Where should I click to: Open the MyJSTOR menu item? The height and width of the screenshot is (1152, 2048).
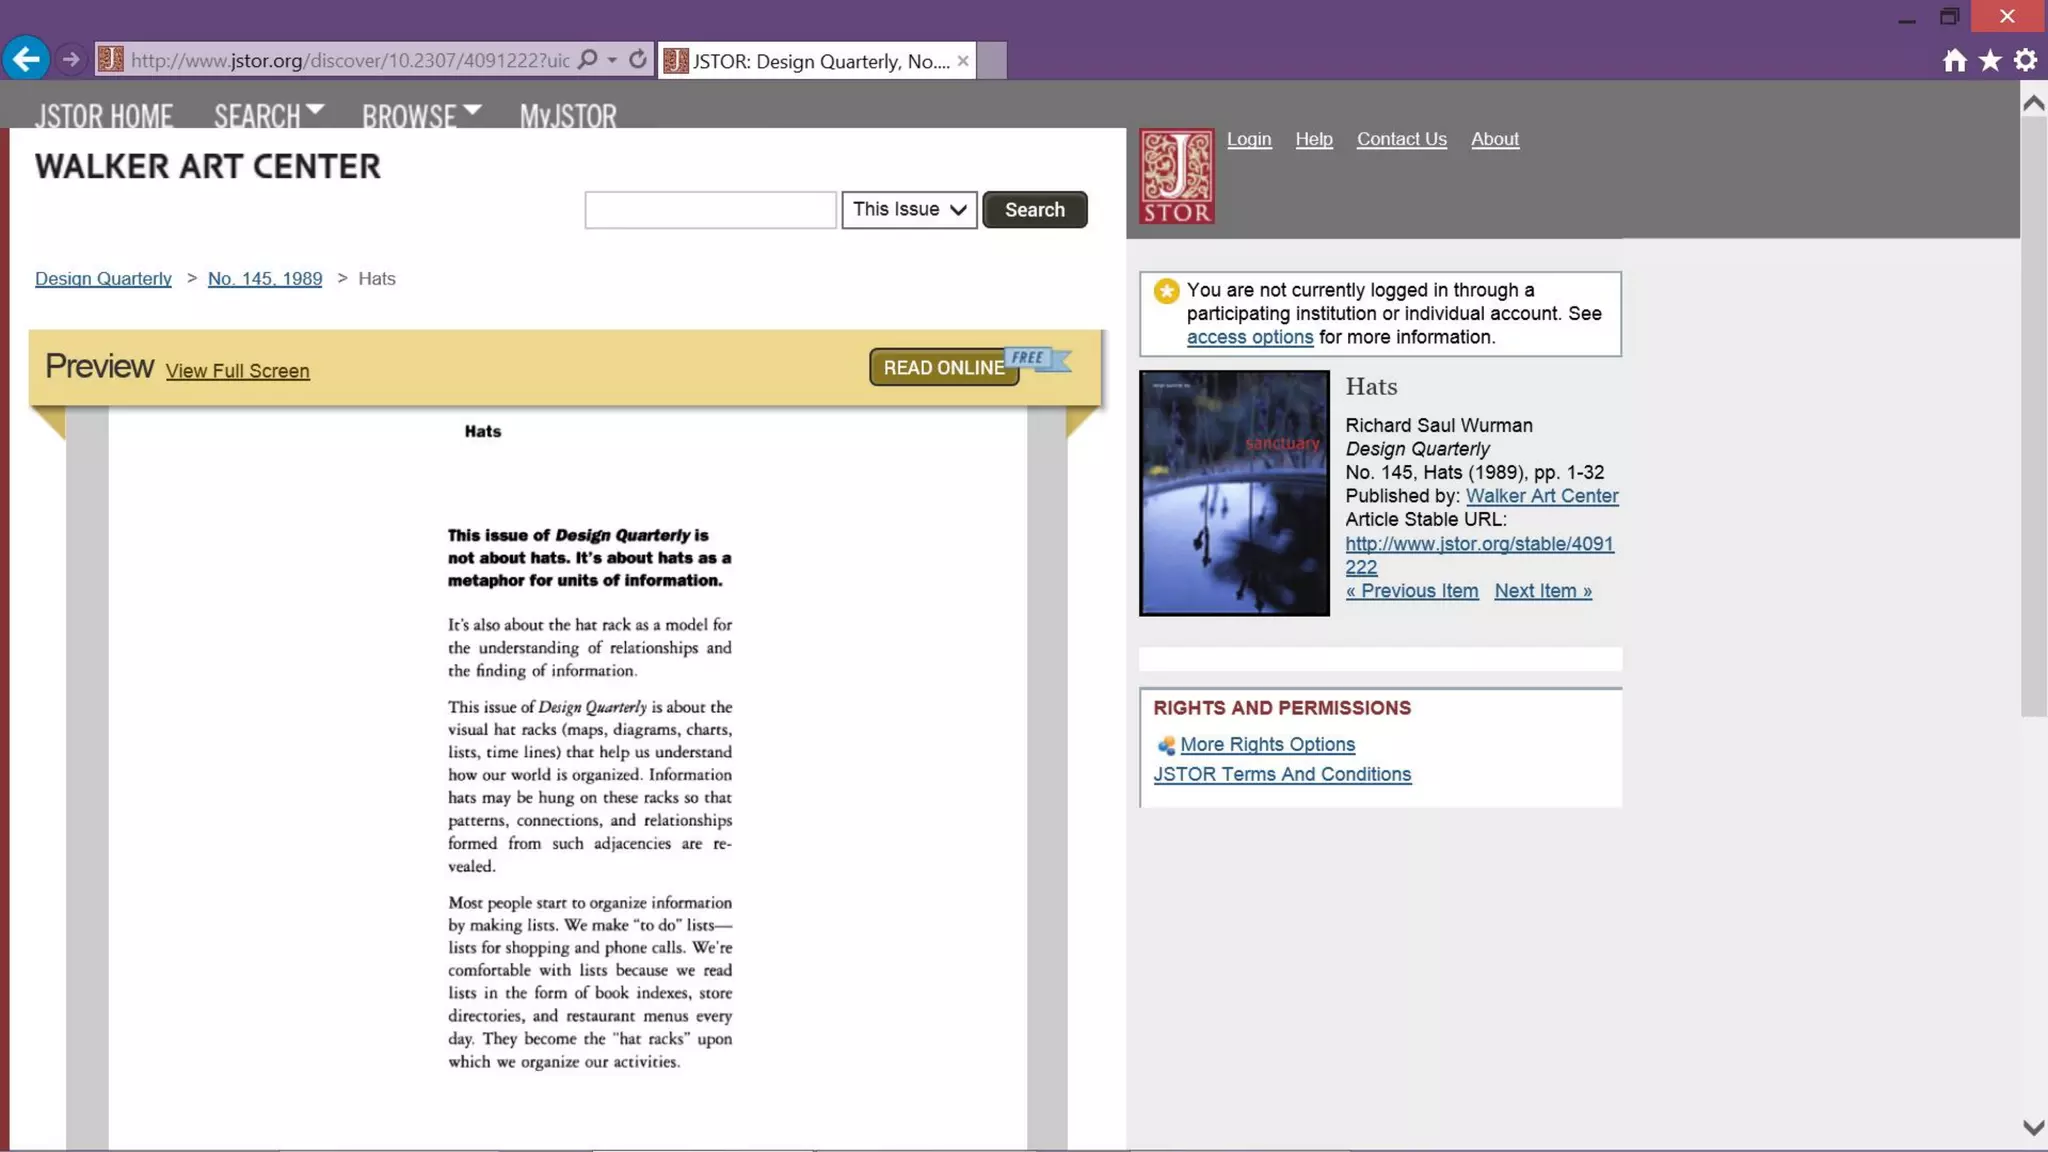tap(568, 116)
